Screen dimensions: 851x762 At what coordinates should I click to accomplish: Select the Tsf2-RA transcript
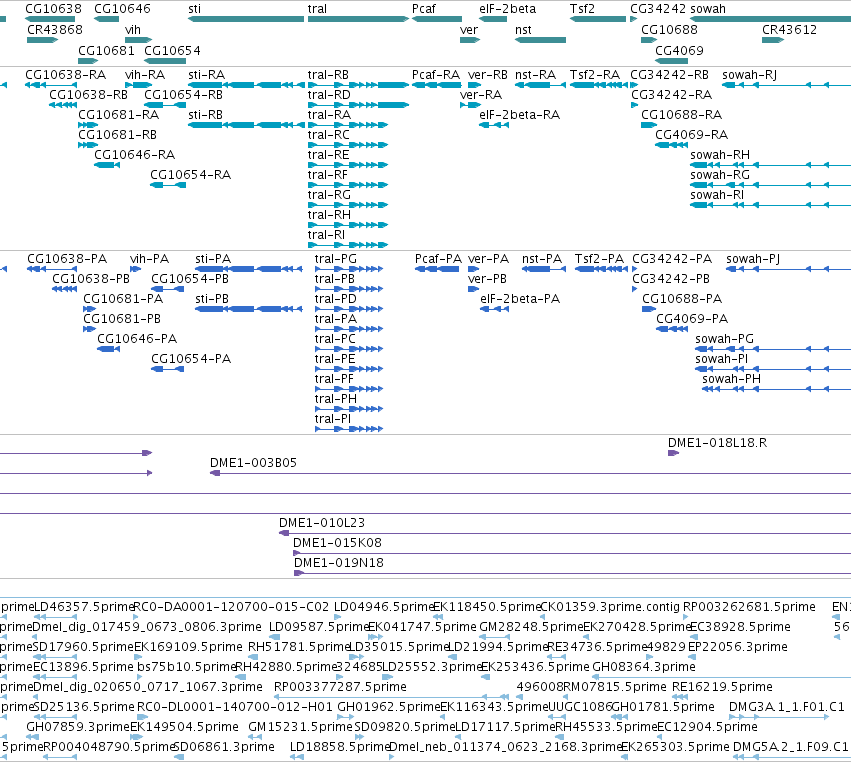point(598,85)
